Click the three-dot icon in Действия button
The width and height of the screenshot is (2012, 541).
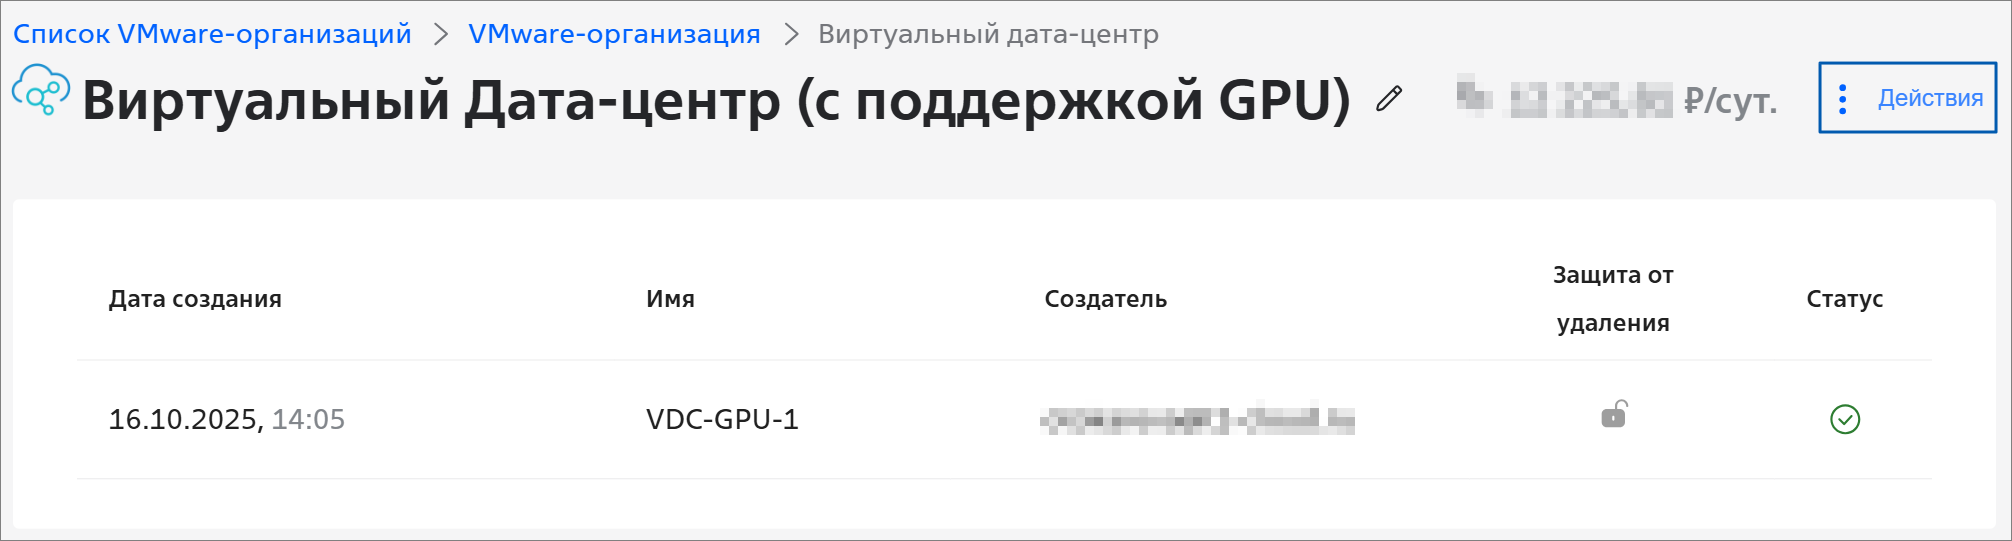(x=1843, y=98)
